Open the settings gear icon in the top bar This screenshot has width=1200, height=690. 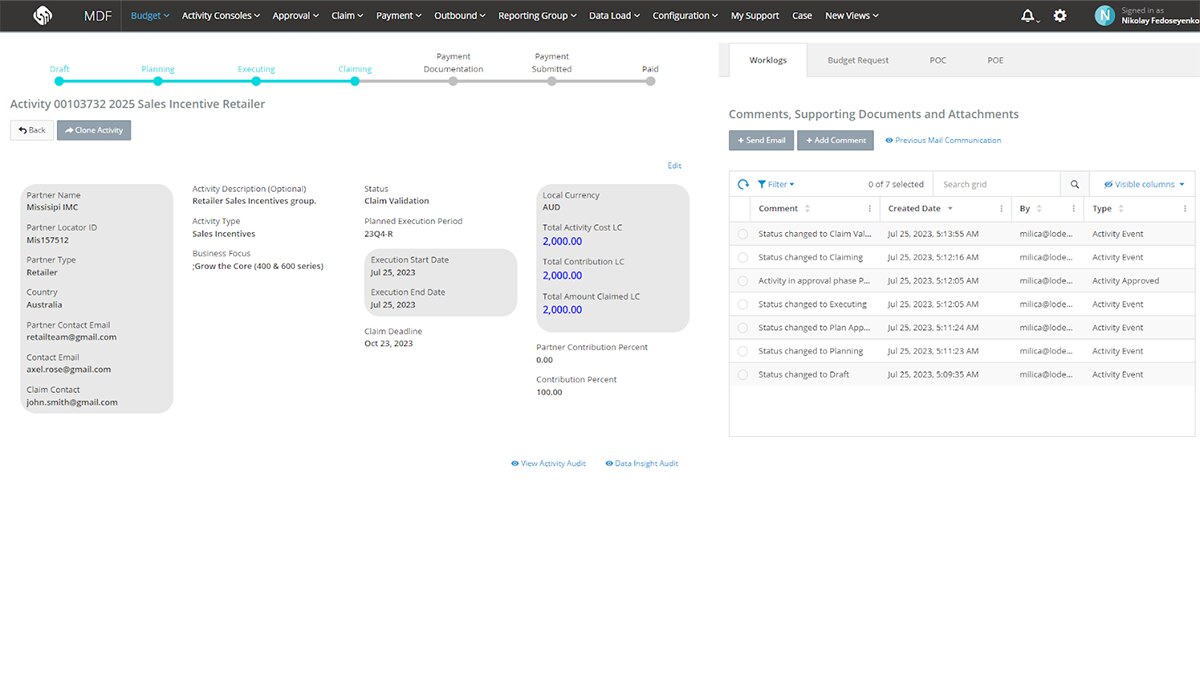(1060, 16)
